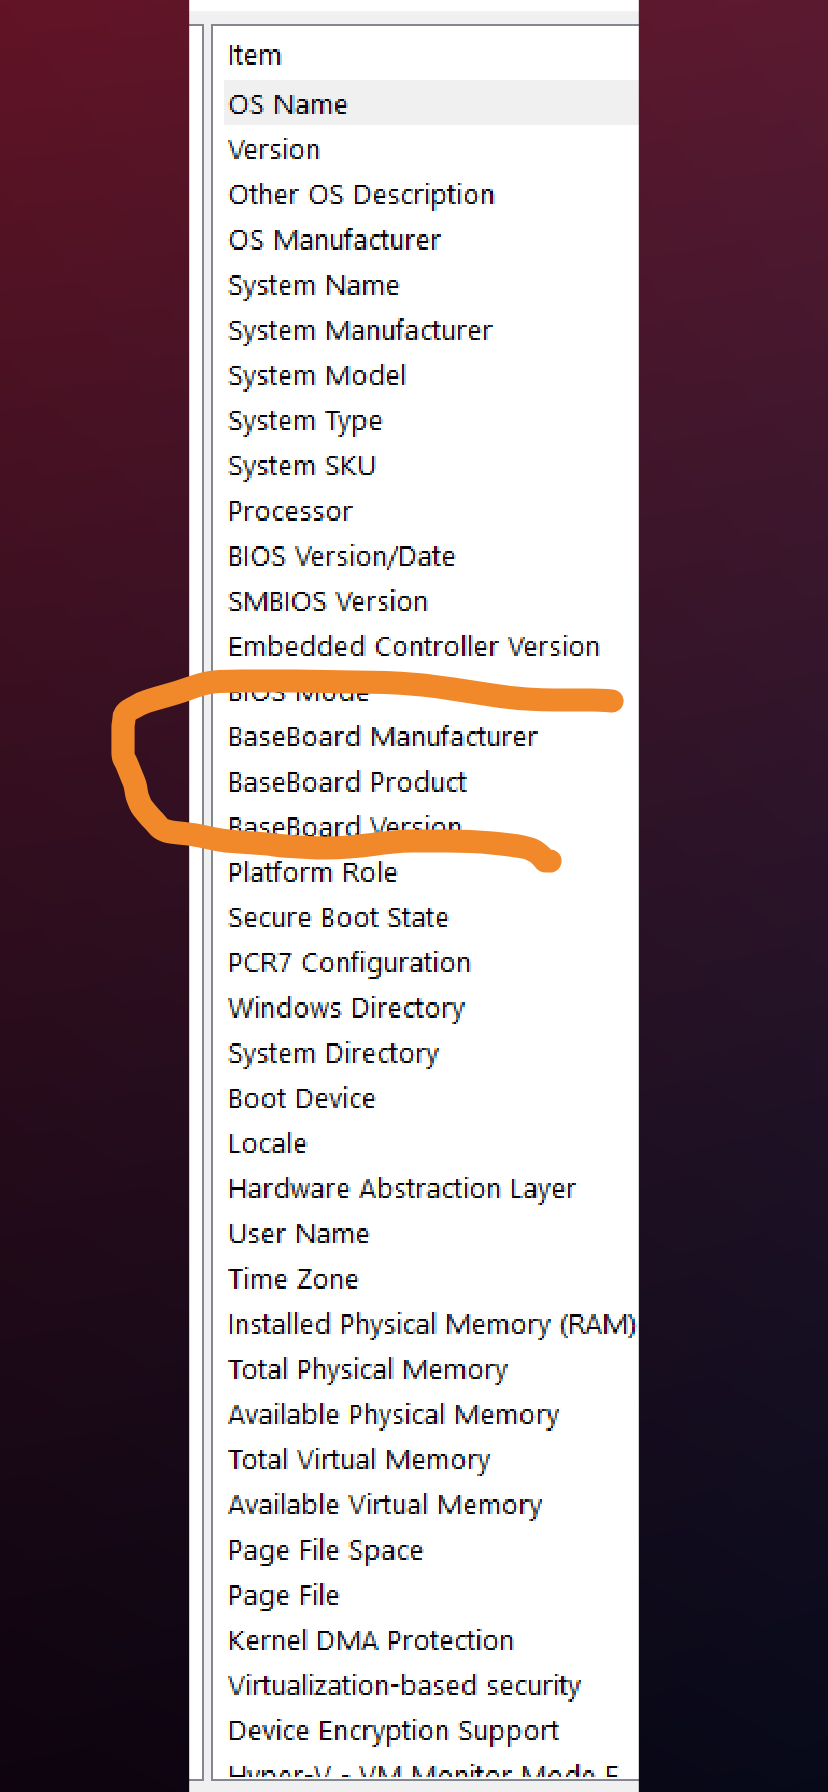This screenshot has width=828, height=1792.
Task: Select the BaseBoard Manufacturer row
Action: point(382,737)
